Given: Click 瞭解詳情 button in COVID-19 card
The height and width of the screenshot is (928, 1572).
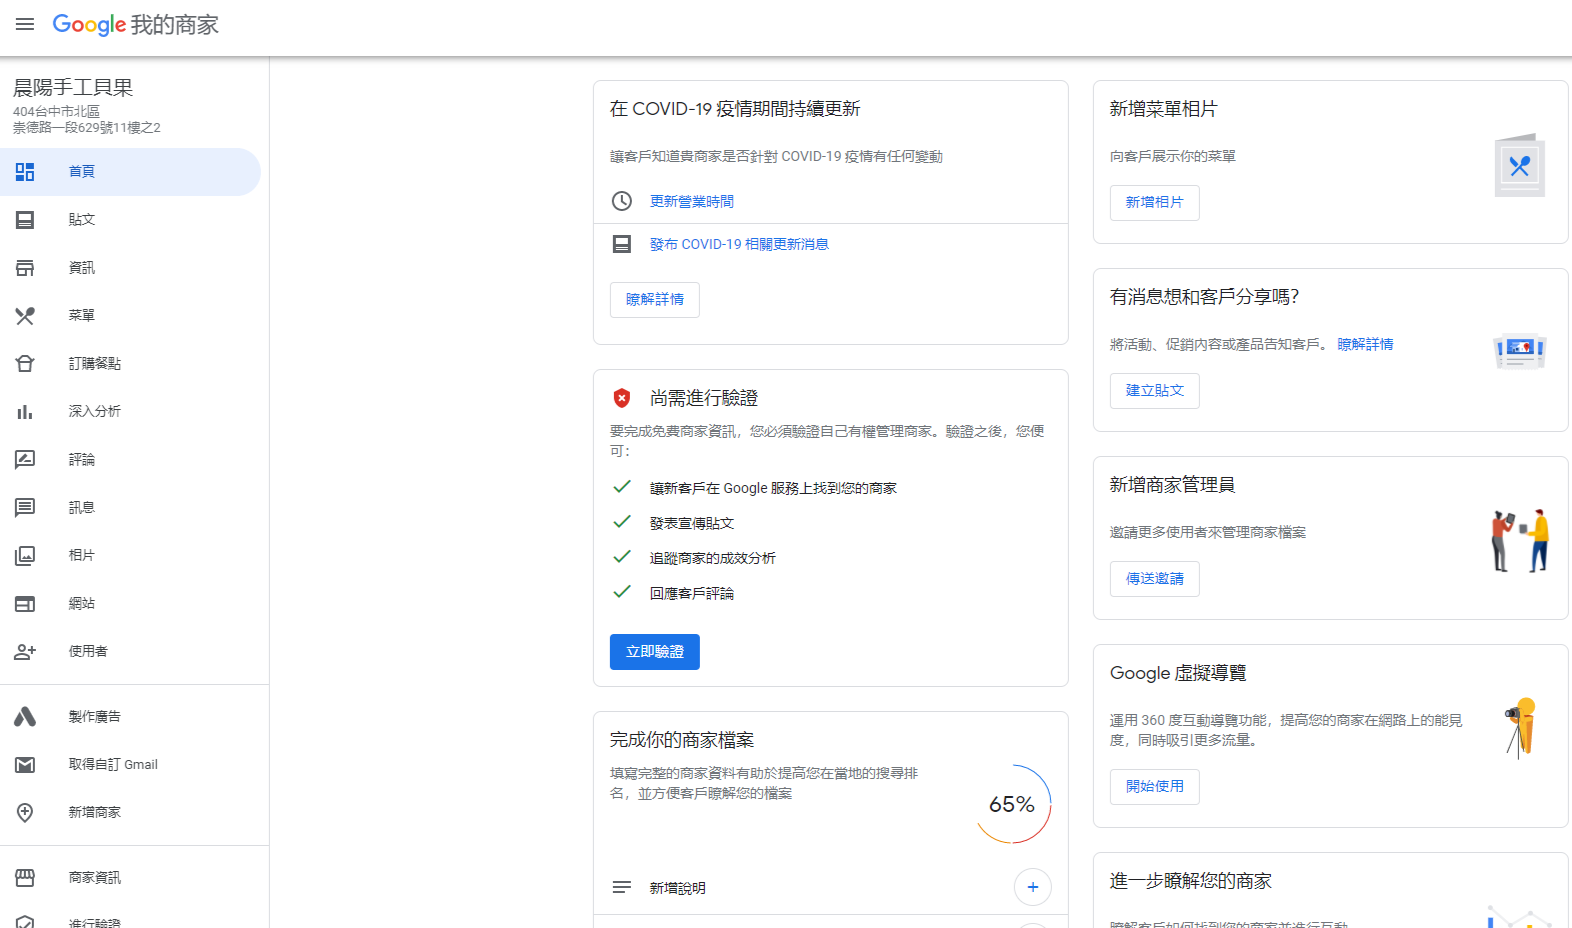Looking at the screenshot, I should 655,300.
